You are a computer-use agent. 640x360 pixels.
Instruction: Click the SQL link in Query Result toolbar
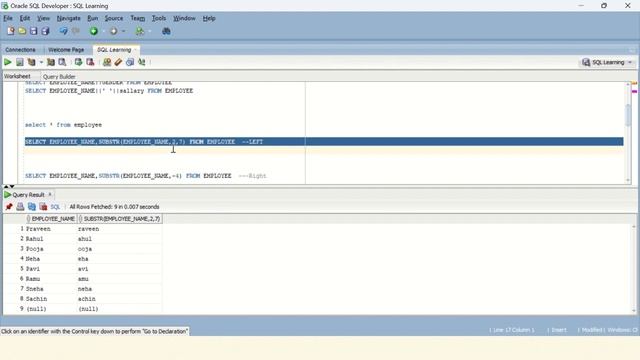[x=55, y=207]
